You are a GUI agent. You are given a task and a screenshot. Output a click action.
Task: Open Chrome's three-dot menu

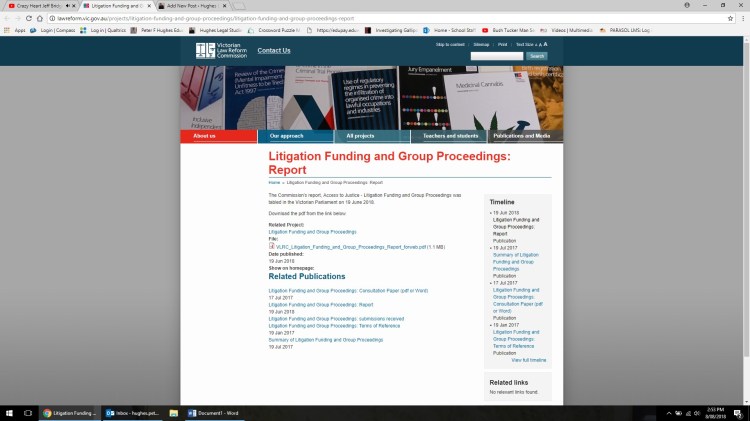click(741, 18)
